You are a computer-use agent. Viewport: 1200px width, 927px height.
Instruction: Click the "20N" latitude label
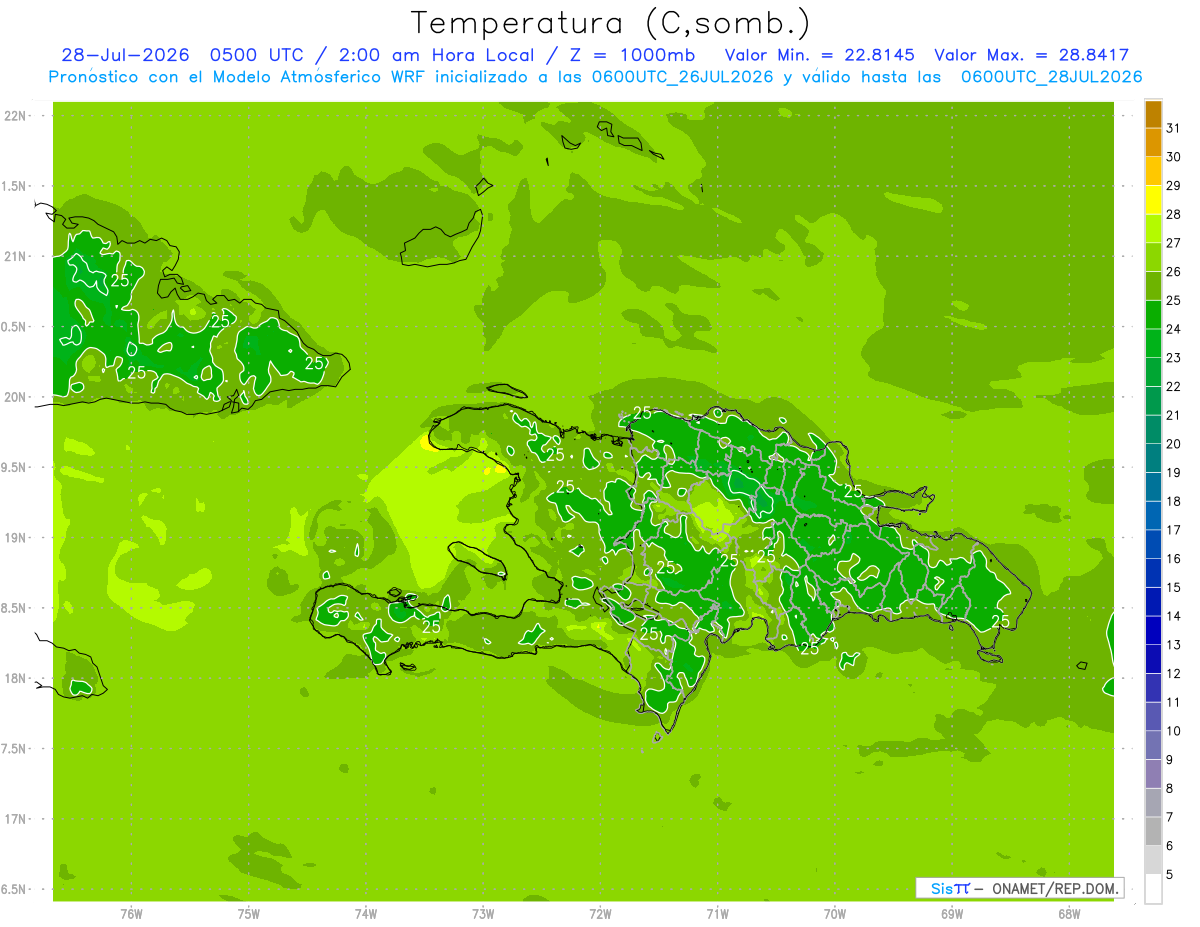pyautogui.click(x=15, y=397)
